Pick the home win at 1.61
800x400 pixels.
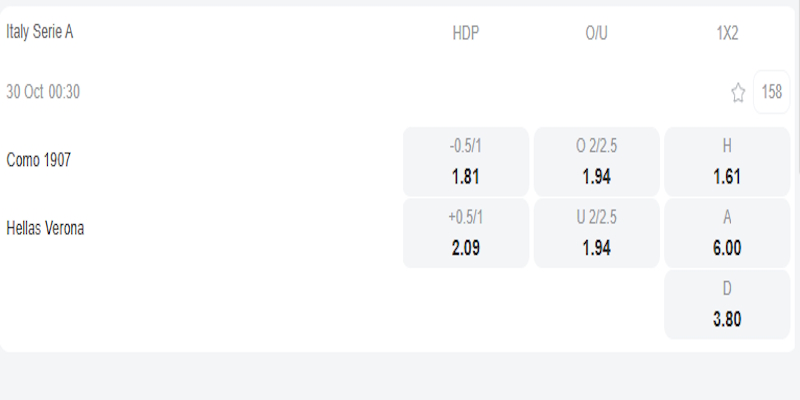click(727, 161)
